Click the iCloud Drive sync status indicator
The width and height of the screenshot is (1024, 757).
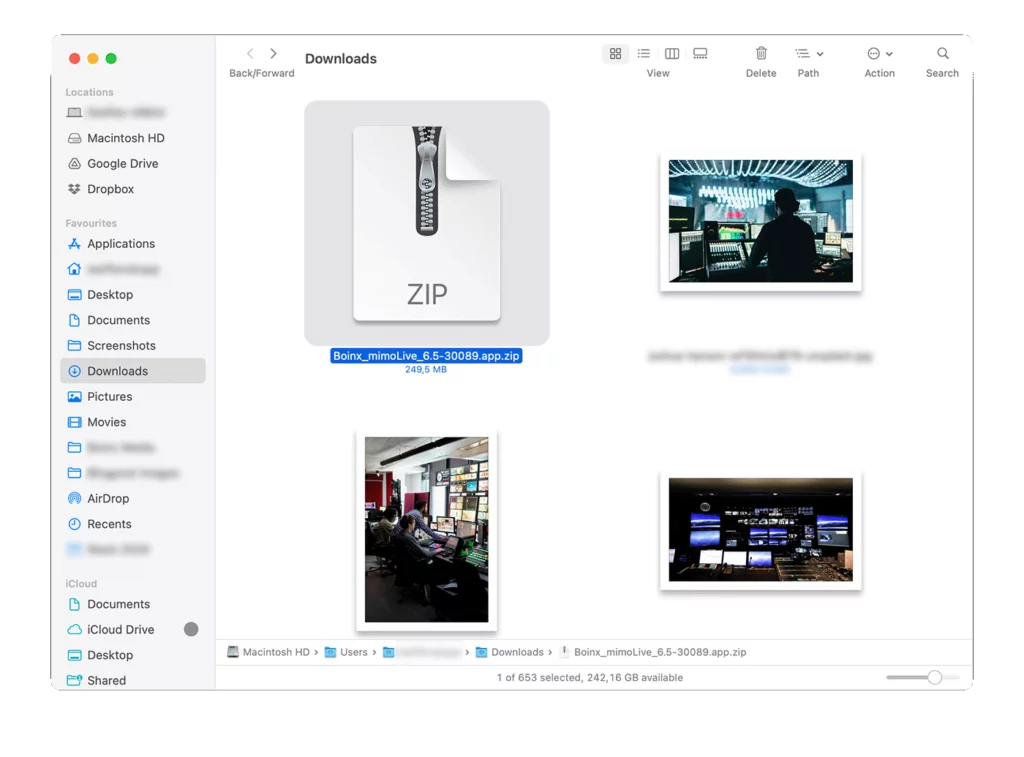191,629
